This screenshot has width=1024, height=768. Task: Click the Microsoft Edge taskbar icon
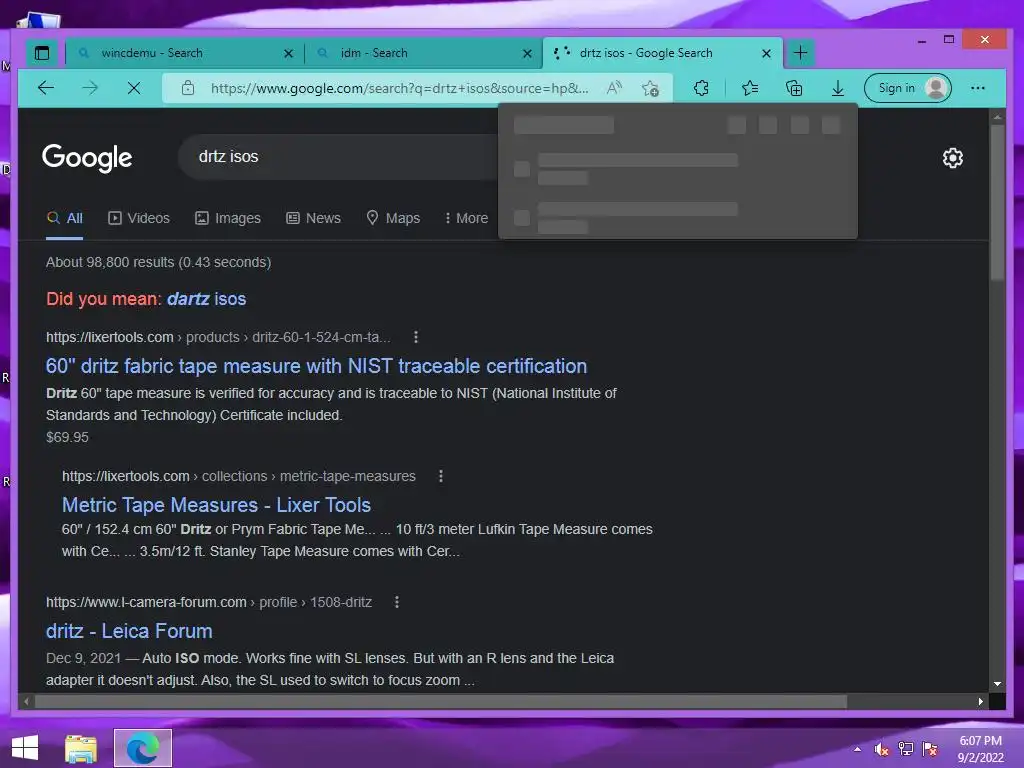pyautogui.click(x=143, y=748)
